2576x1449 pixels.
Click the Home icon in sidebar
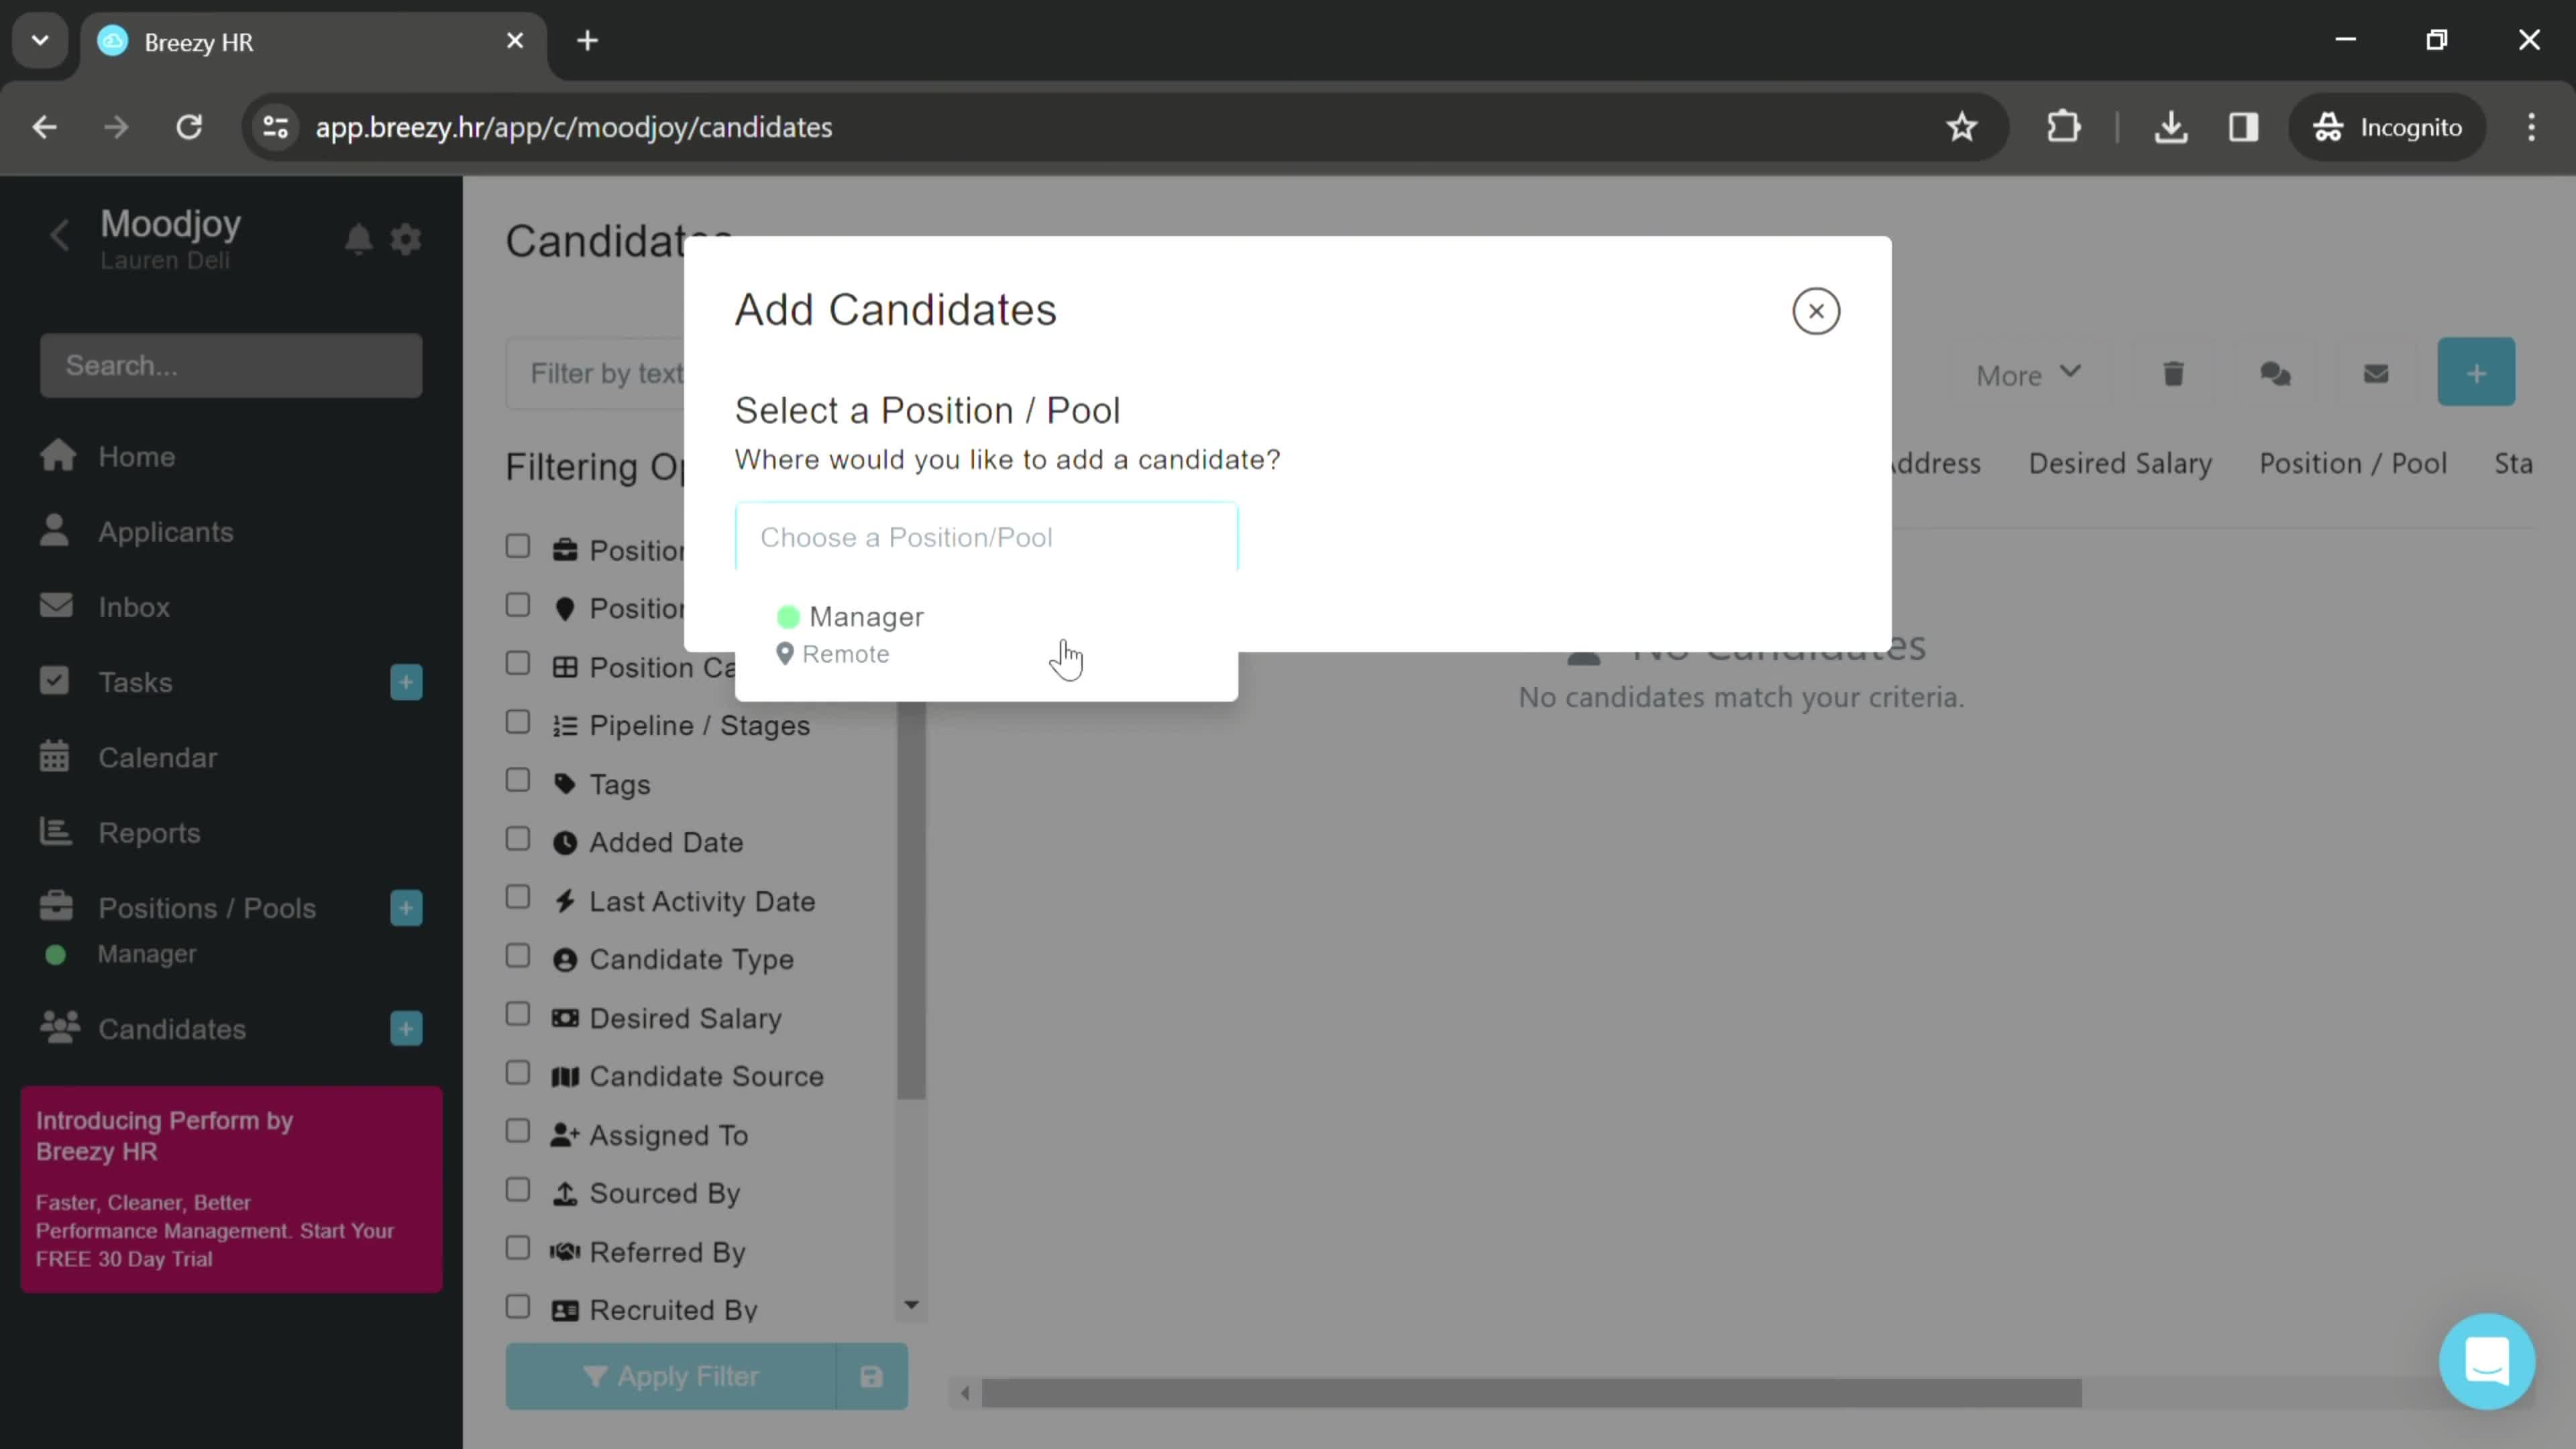click(x=58, y=456)
